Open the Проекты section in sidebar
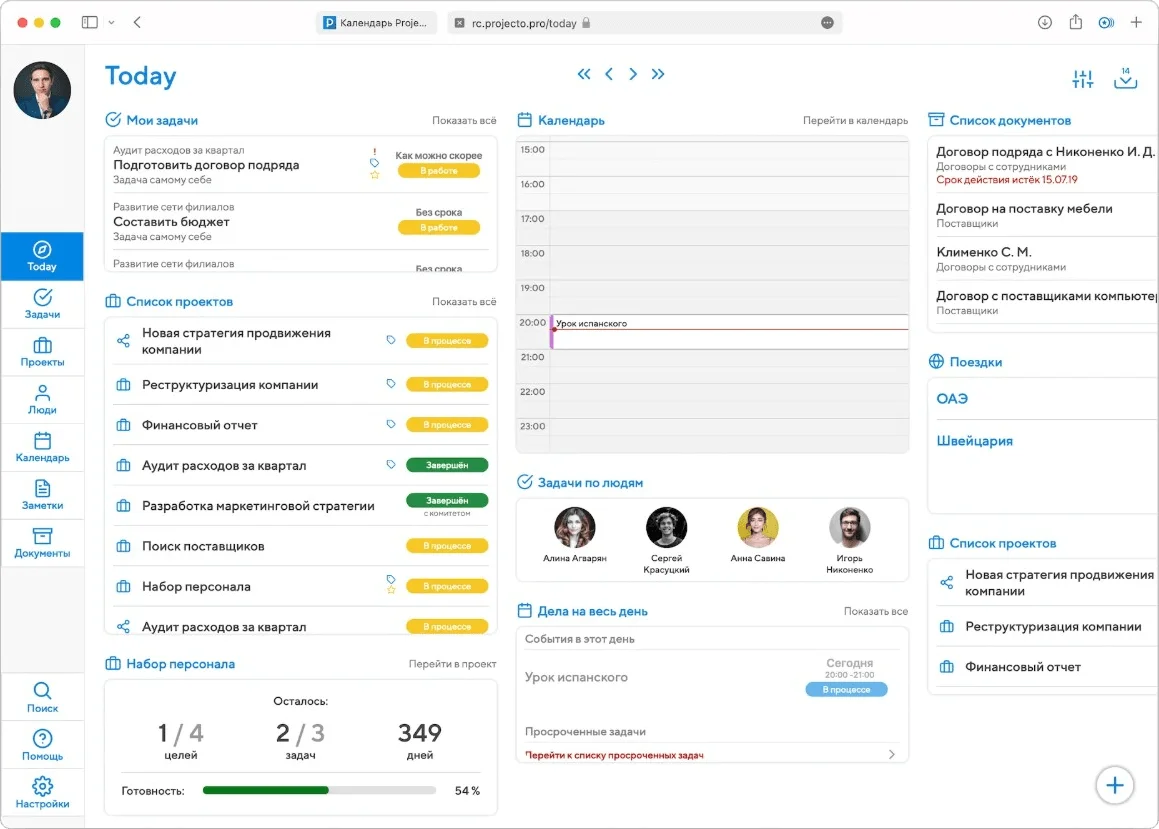The image size is (1159, 829). coord(42,352)
